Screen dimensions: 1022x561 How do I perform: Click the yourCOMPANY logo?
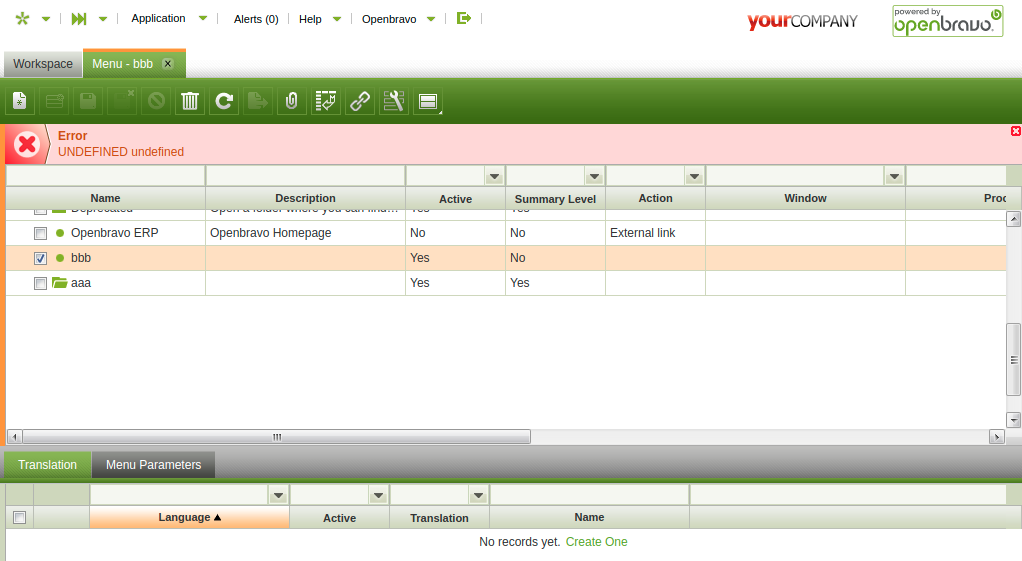[802, 21]
